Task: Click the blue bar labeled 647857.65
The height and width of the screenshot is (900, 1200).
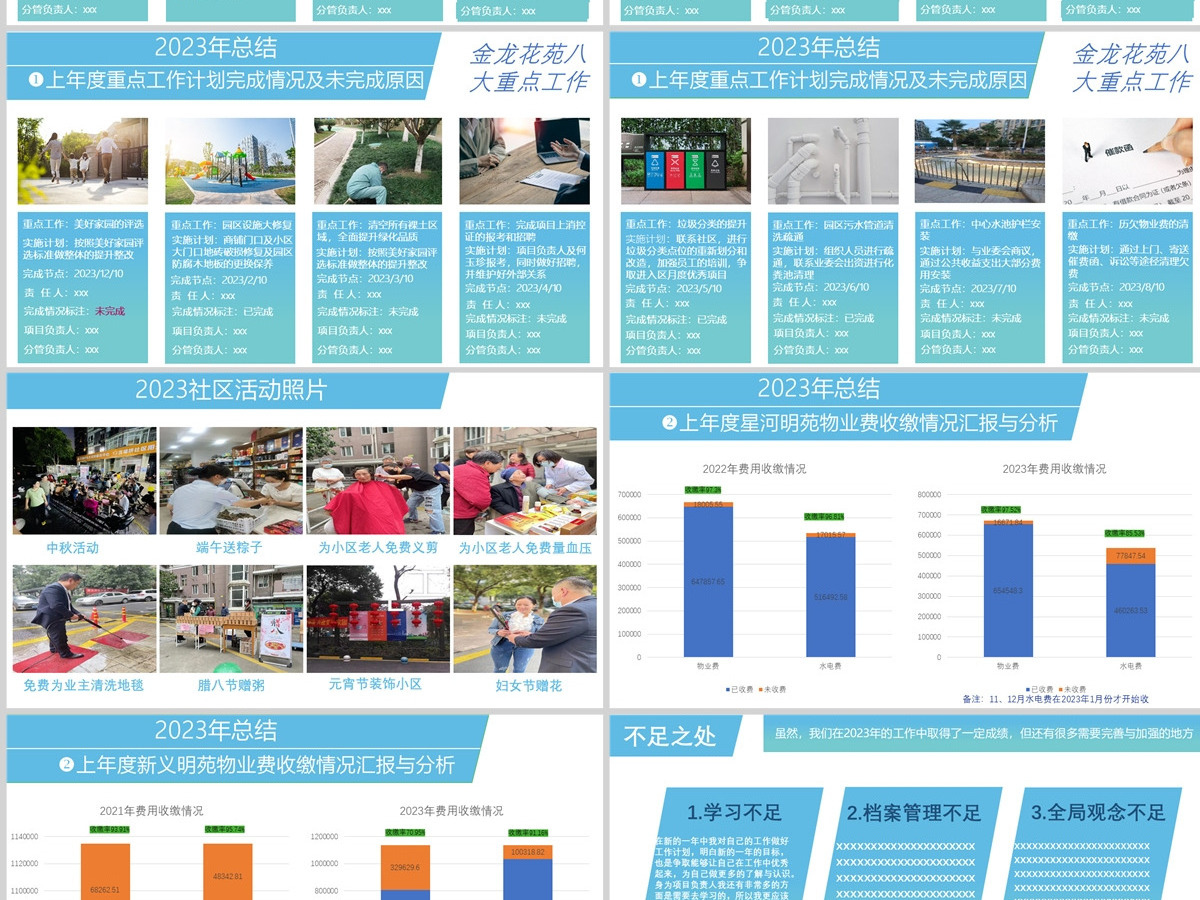Action: [x=708, y=581]
